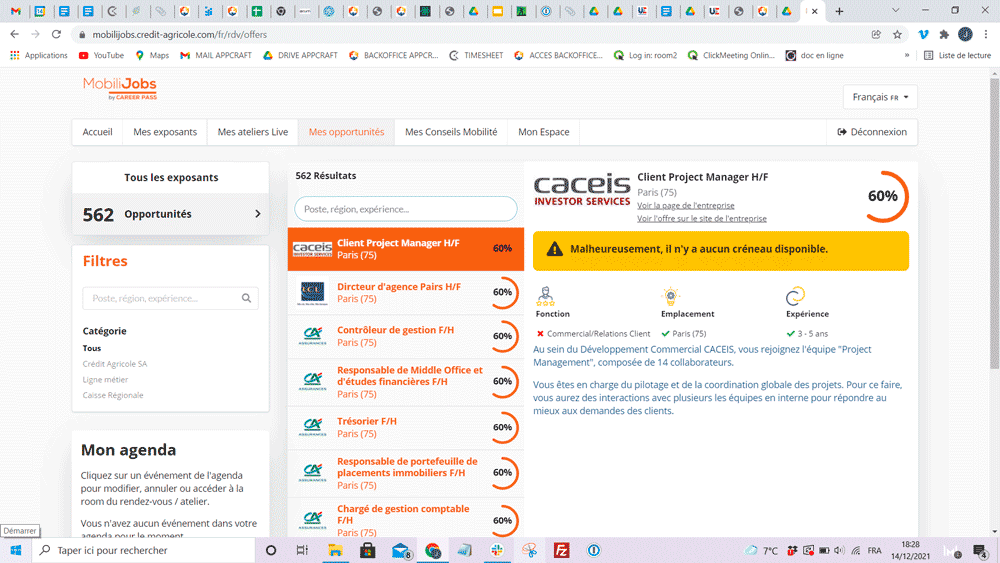Open the Mes Conseils Mobilité tab
Image resolution: width=1000 pixels, height=563 pixels.
click(x=451, y=132)
